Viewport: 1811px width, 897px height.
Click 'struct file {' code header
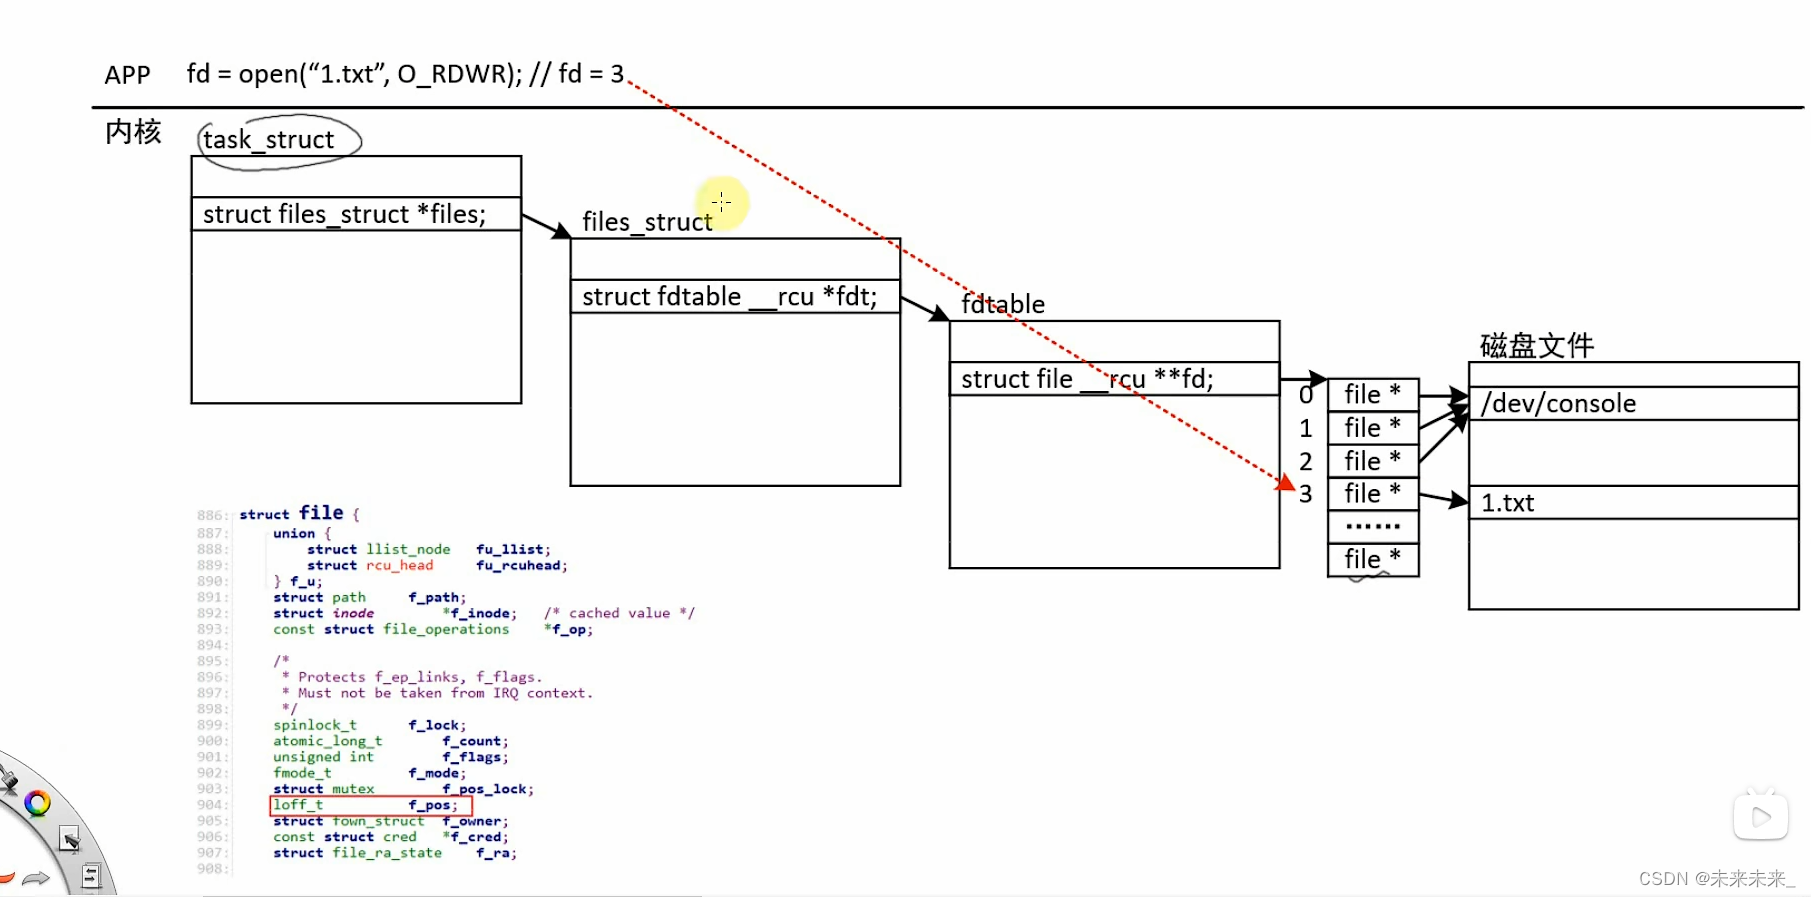coord(299,513)
